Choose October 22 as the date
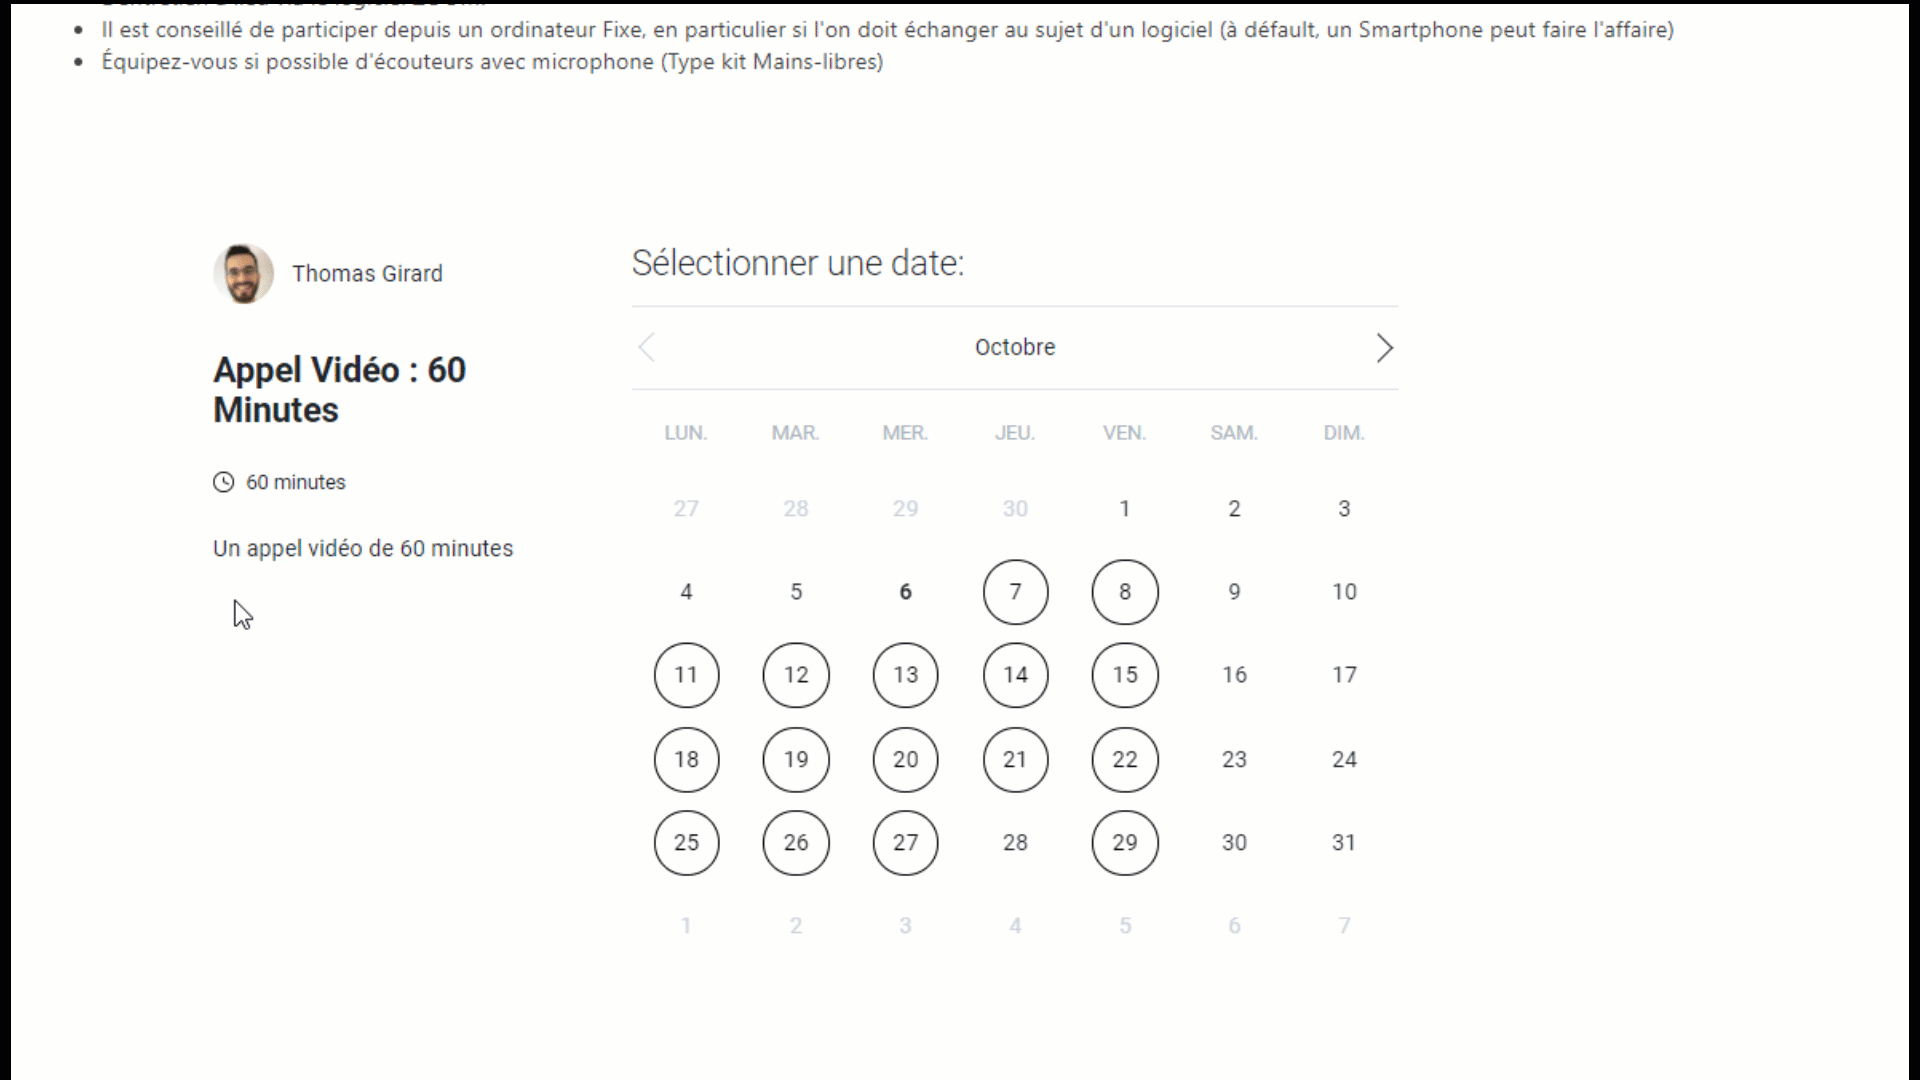This screenshot has width=1920, height=1080. click(x=1125, y=759)
